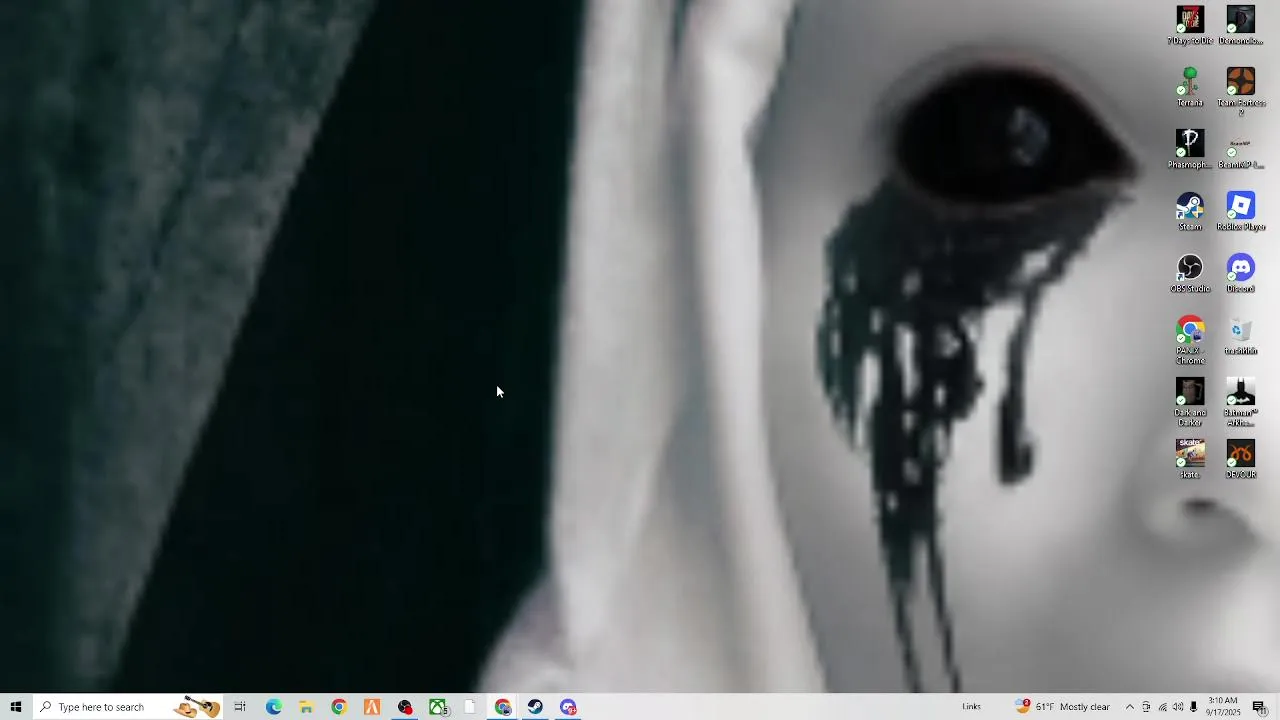Click the microphone tray icon

1194,707
